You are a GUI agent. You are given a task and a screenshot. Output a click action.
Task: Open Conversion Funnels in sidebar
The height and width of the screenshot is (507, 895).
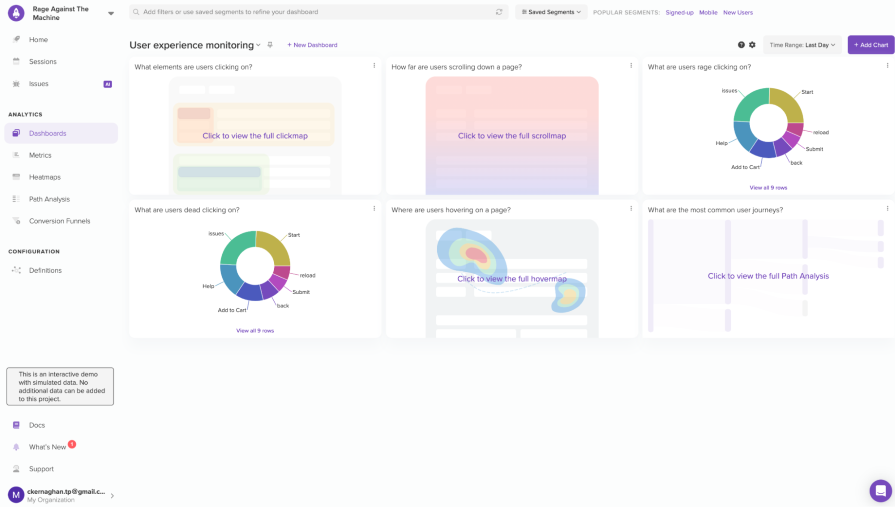pyautogui.click(x=59, y=221)
